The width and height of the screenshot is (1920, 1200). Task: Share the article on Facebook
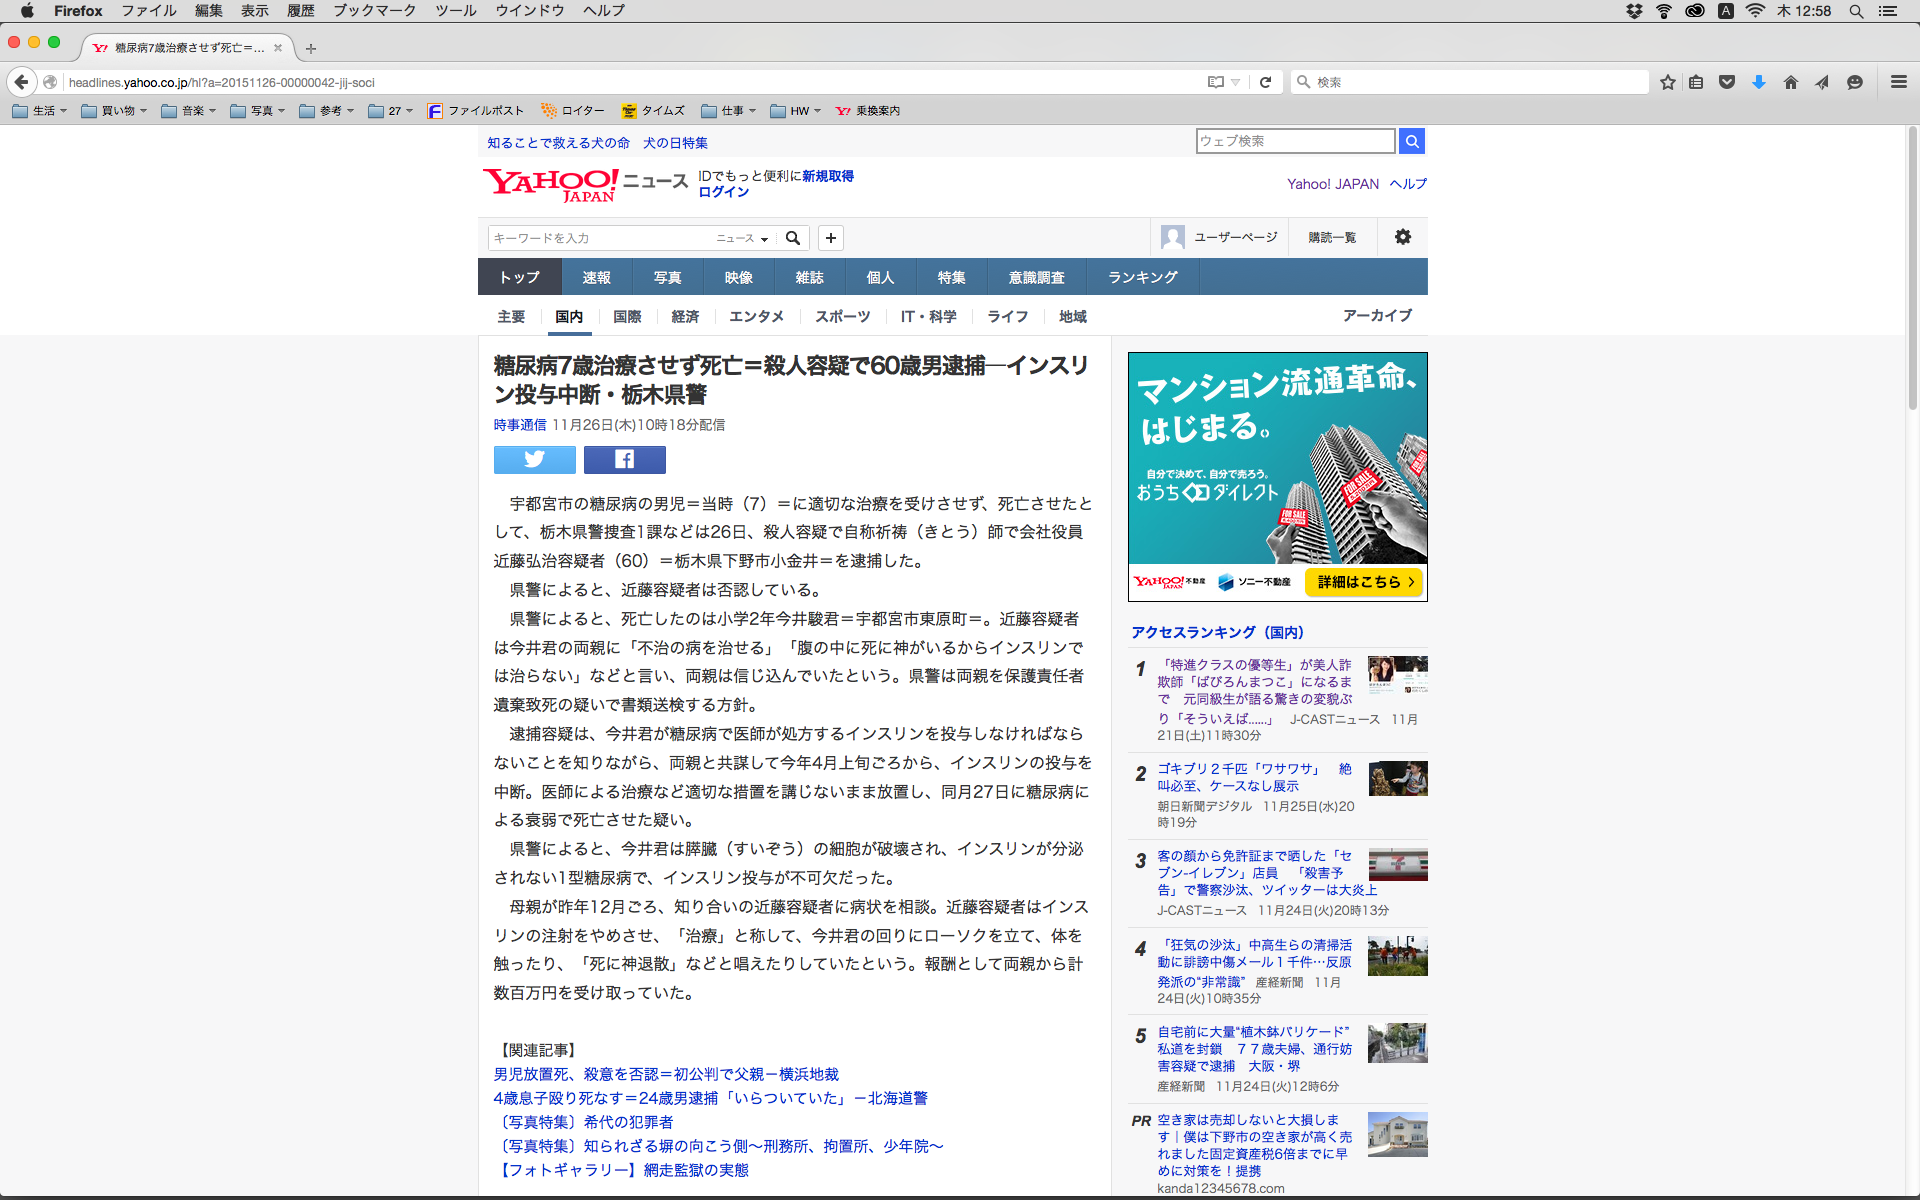[x=624, y=459]
